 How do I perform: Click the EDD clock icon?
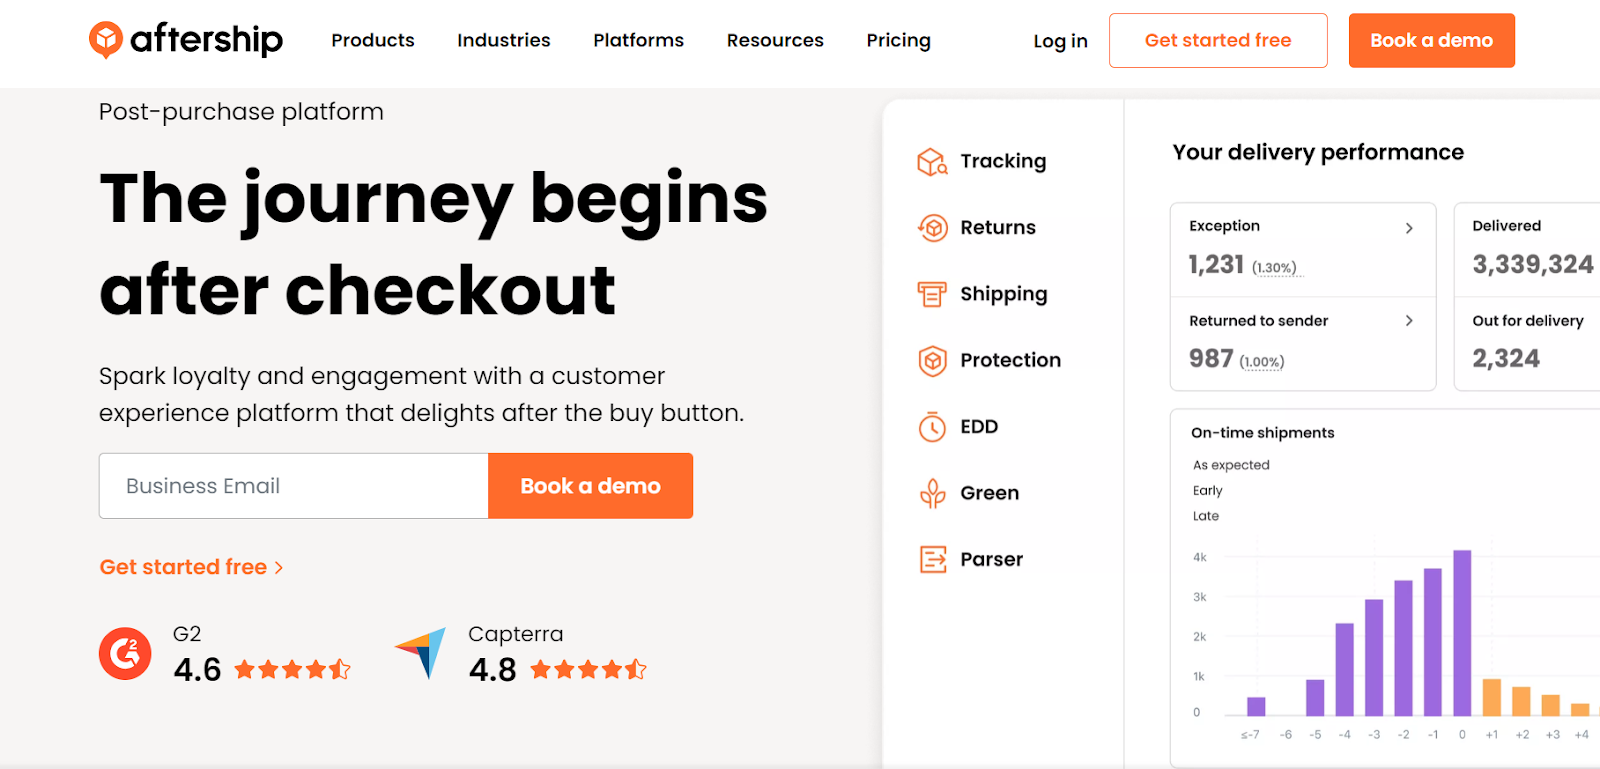(932, 427)
